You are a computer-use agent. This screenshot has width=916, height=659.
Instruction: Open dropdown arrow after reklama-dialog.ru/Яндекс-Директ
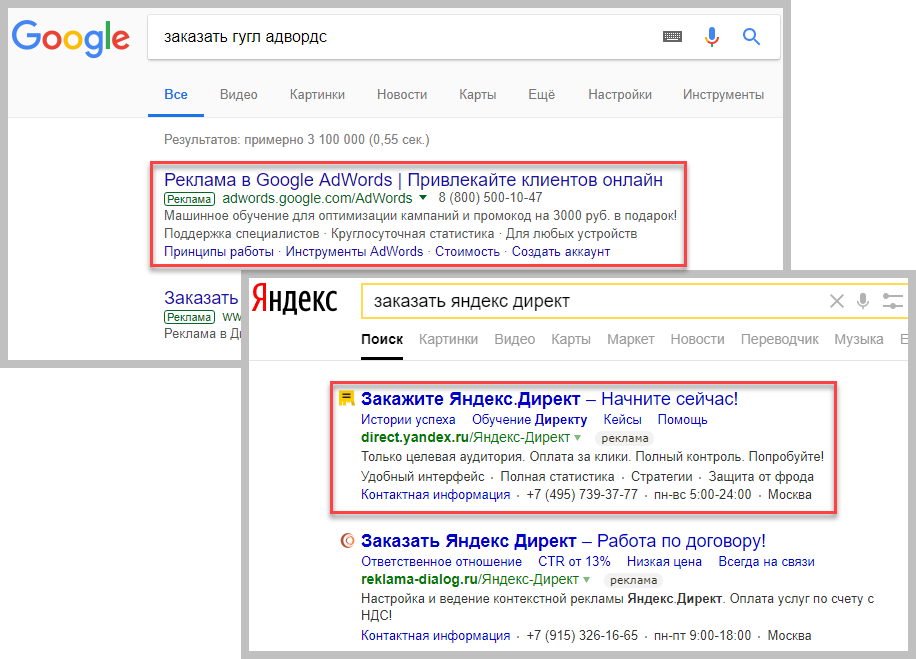(587, 580)
